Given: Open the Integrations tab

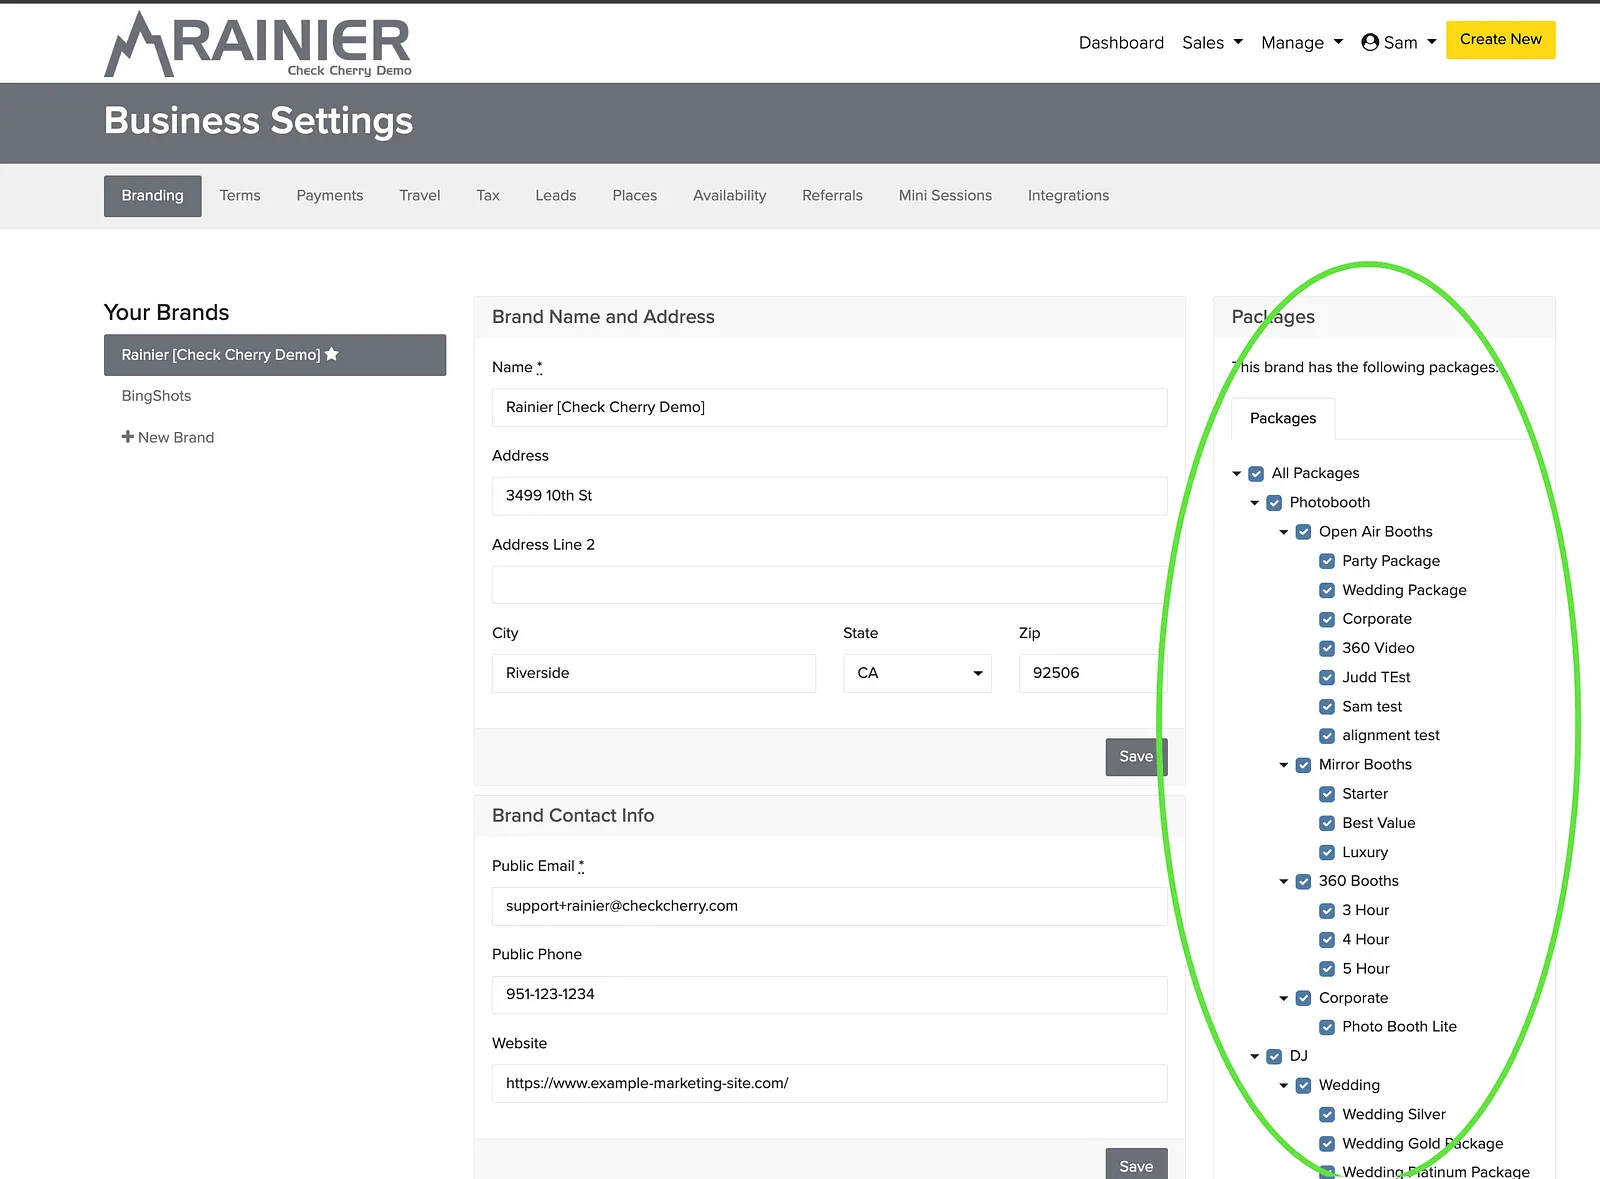Looking at the screenshot, I should pyautogui.click(x=1069, y=196).
